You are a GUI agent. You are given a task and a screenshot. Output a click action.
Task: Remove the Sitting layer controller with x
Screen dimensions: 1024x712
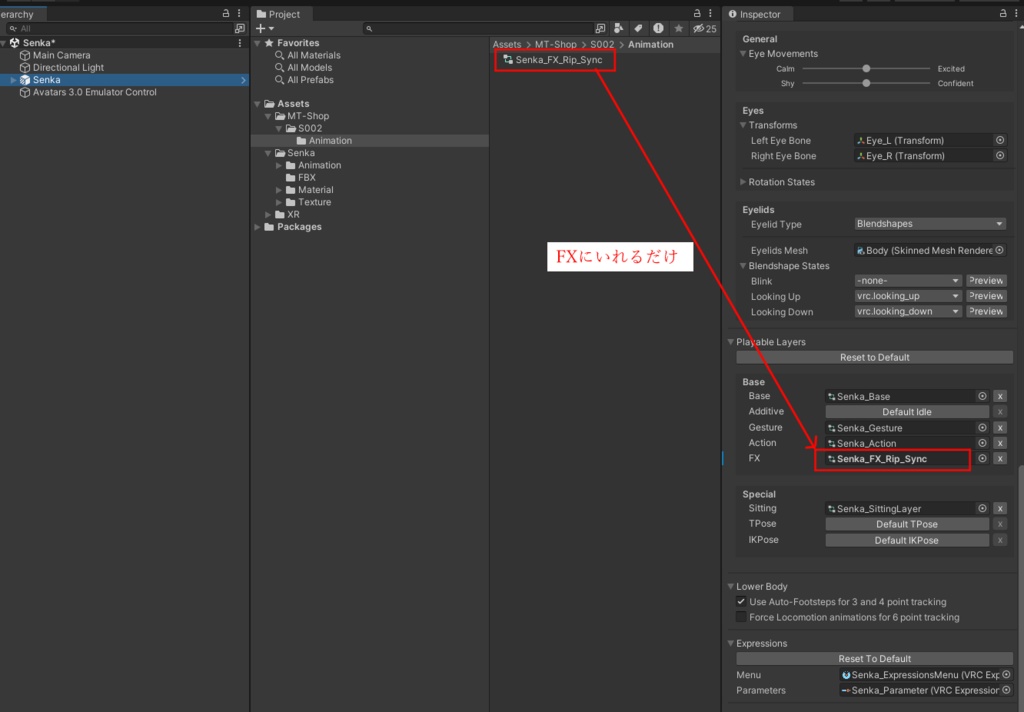1000,508
